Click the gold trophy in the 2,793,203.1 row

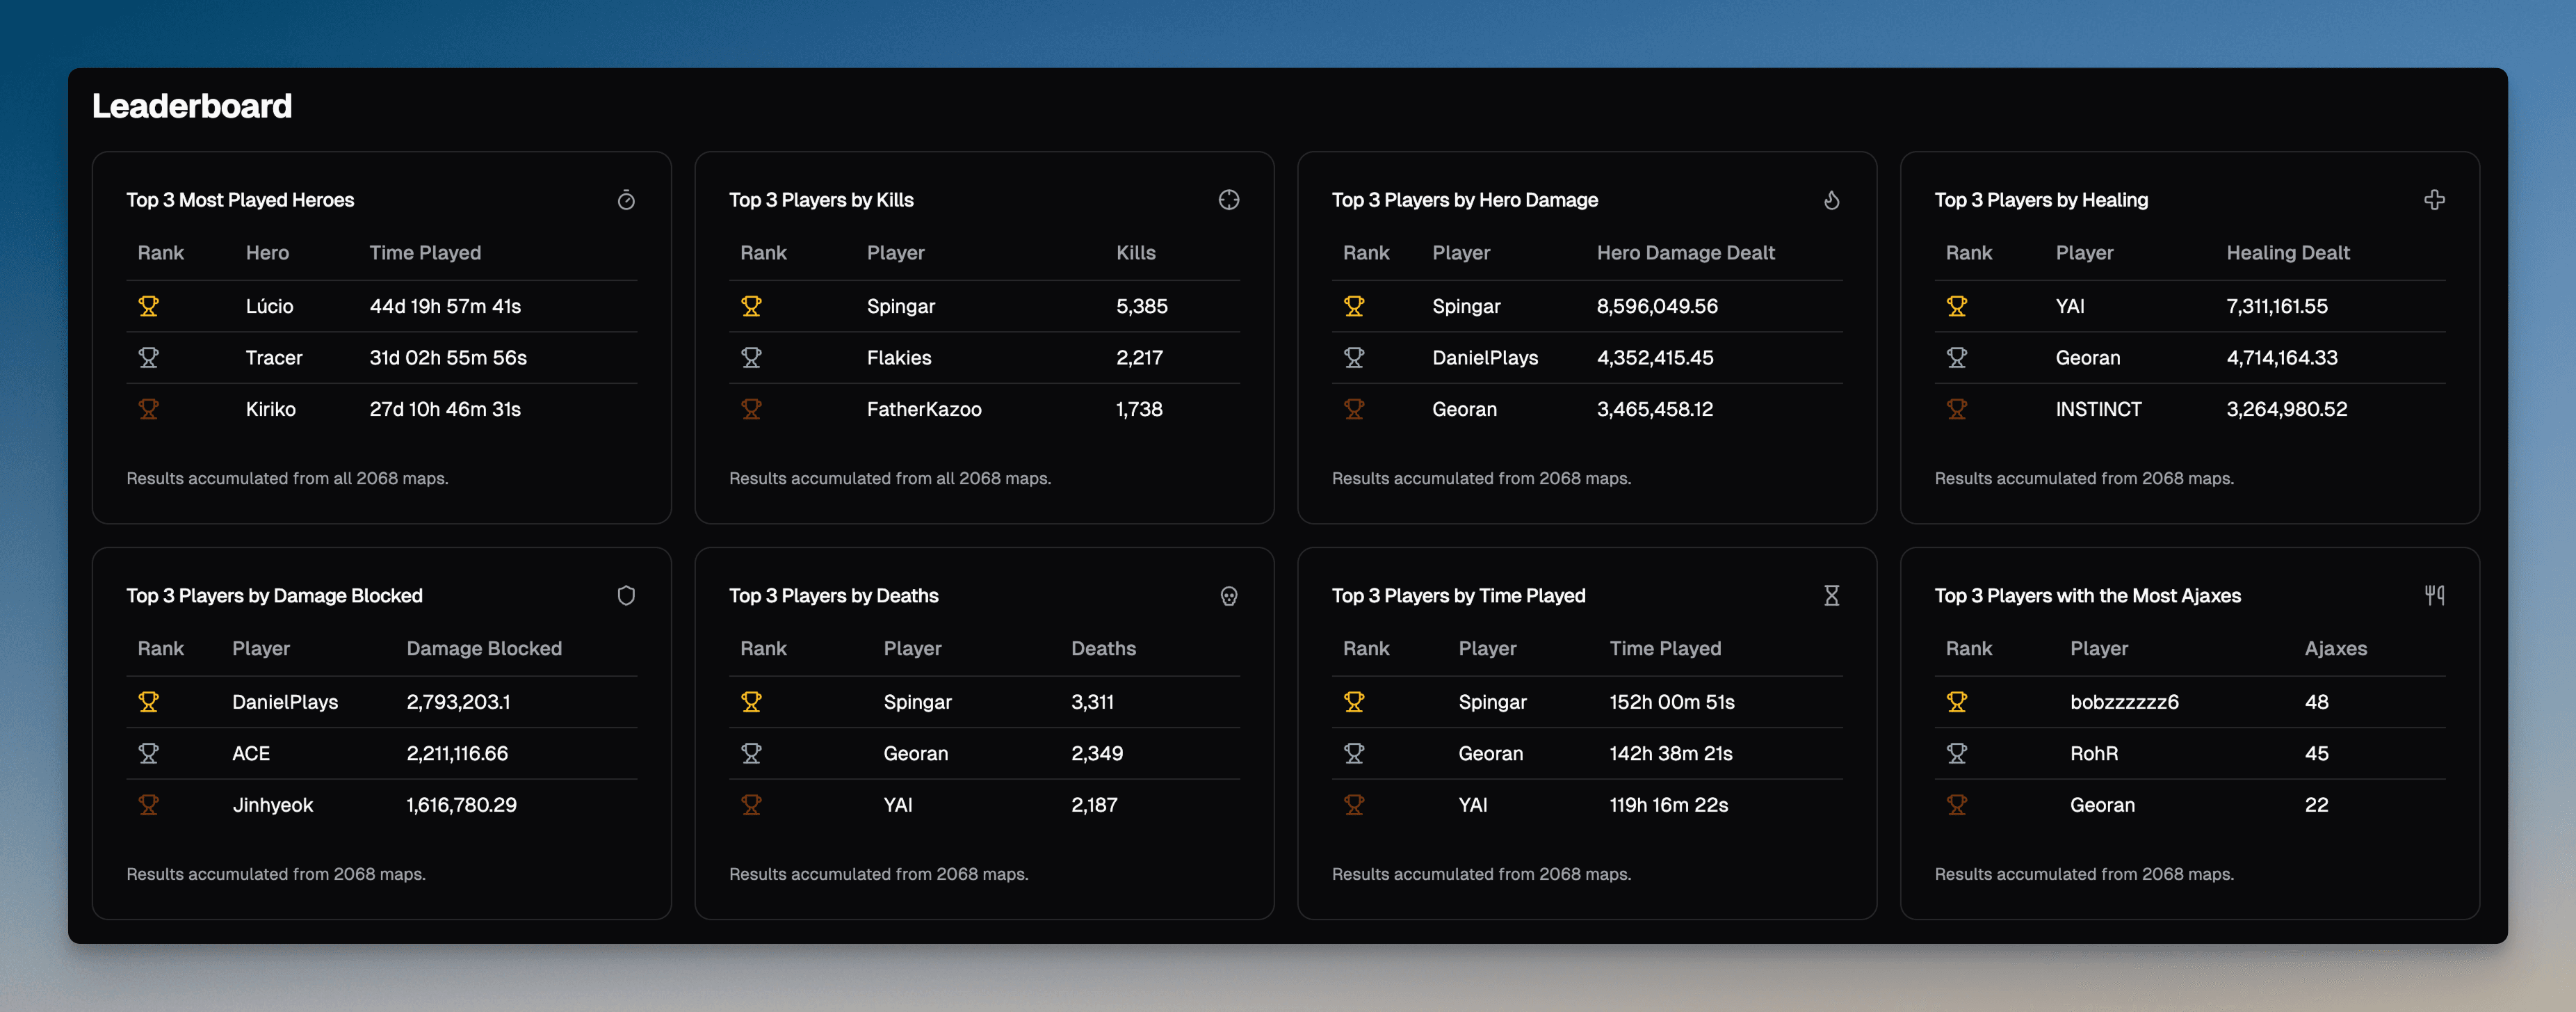point(148,702)
